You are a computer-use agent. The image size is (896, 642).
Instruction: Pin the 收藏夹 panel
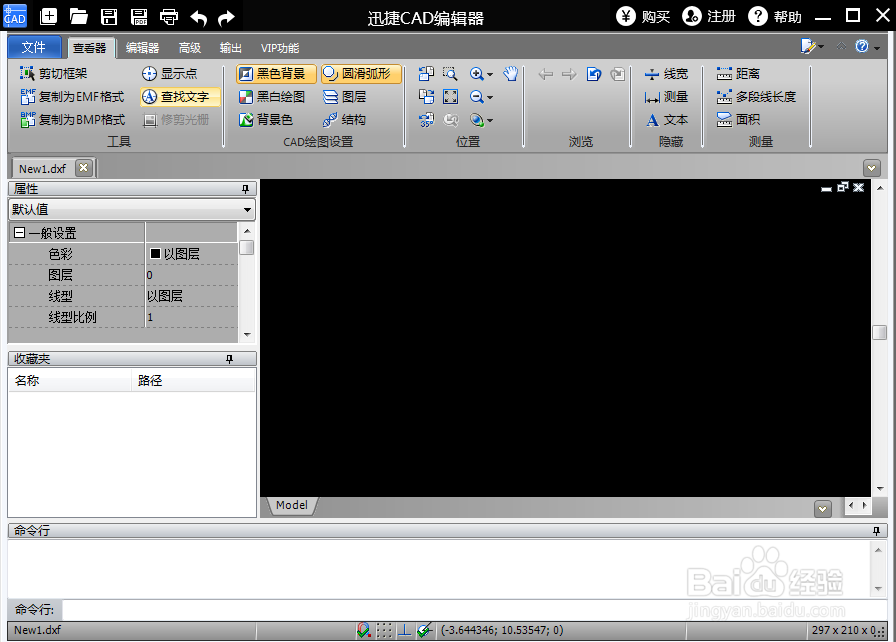[229, 359]
